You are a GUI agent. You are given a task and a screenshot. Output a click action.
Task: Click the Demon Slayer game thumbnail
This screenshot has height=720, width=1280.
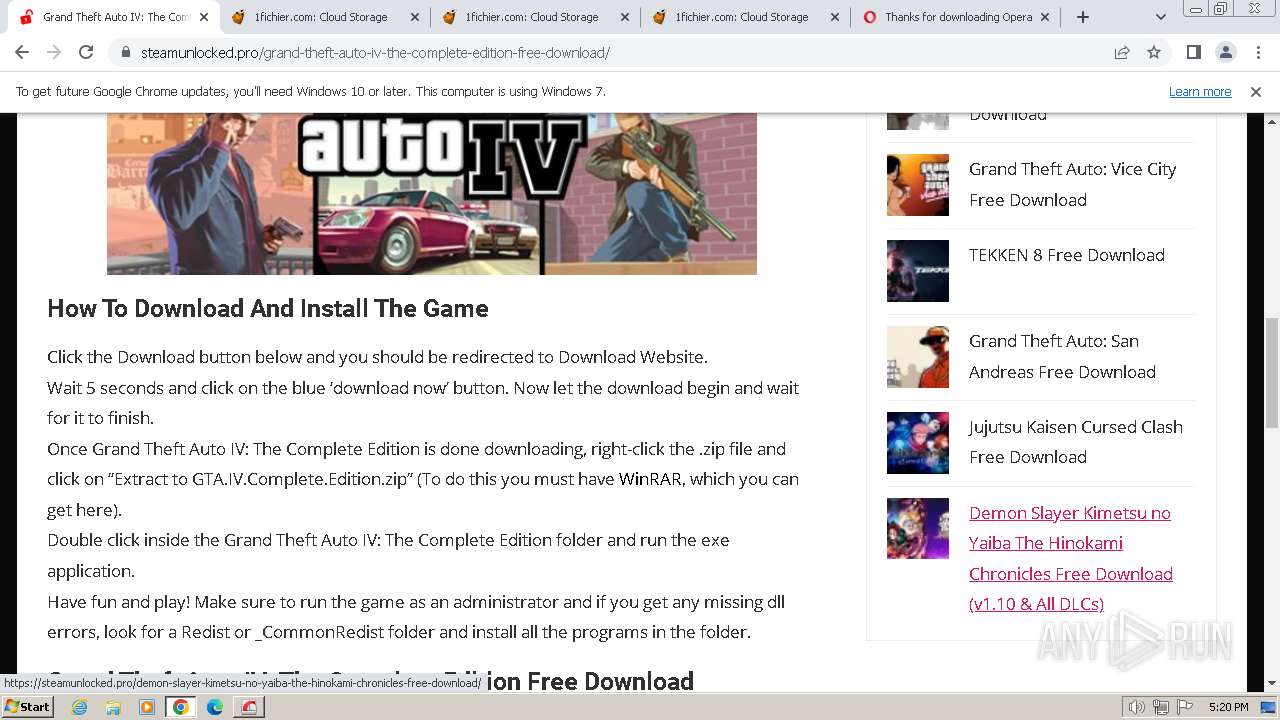tap(918, 528)
